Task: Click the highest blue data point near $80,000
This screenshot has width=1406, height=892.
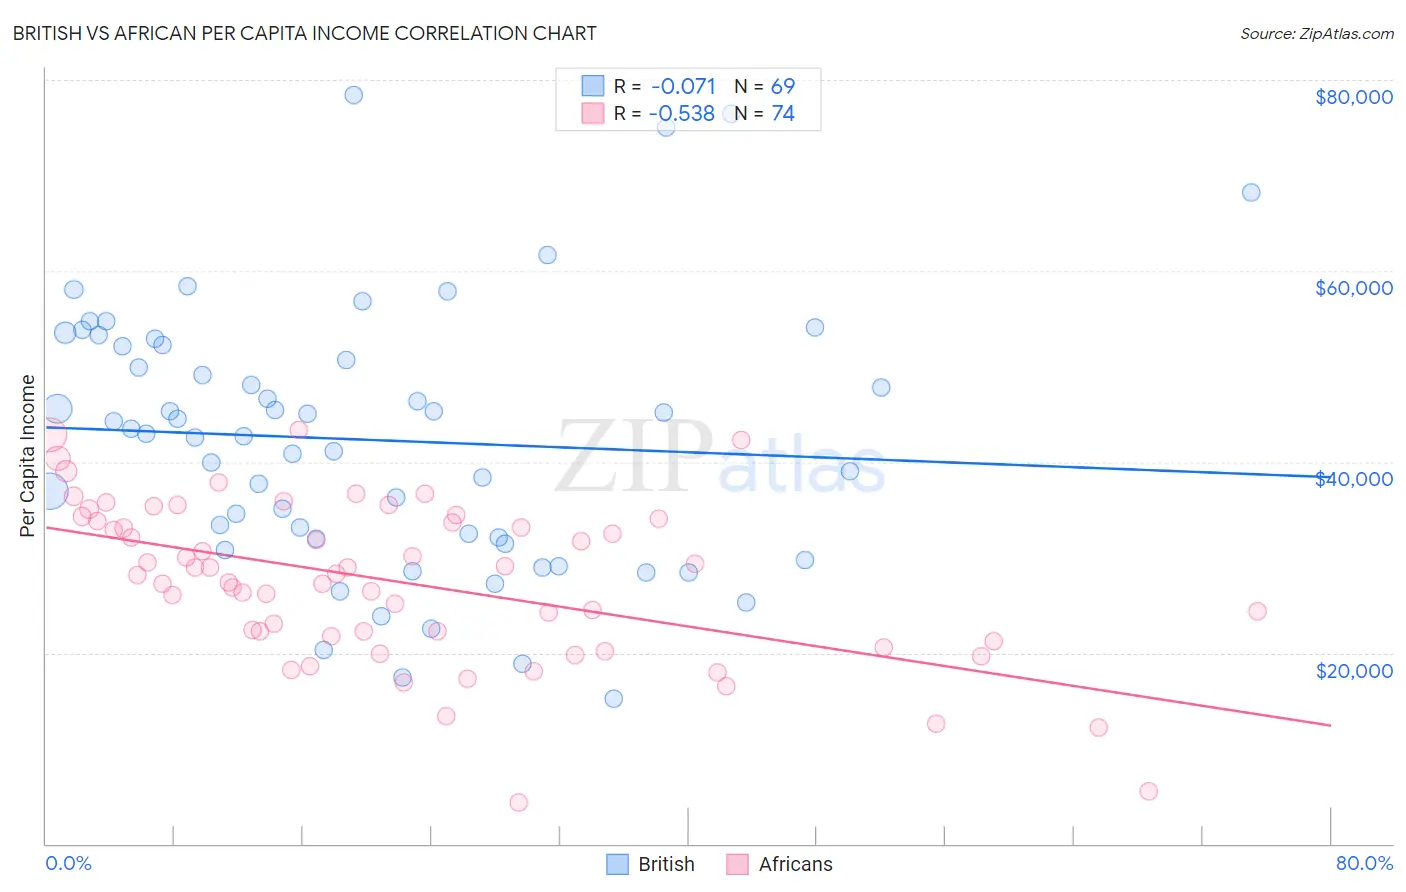Action: click(x=353, y=95)
